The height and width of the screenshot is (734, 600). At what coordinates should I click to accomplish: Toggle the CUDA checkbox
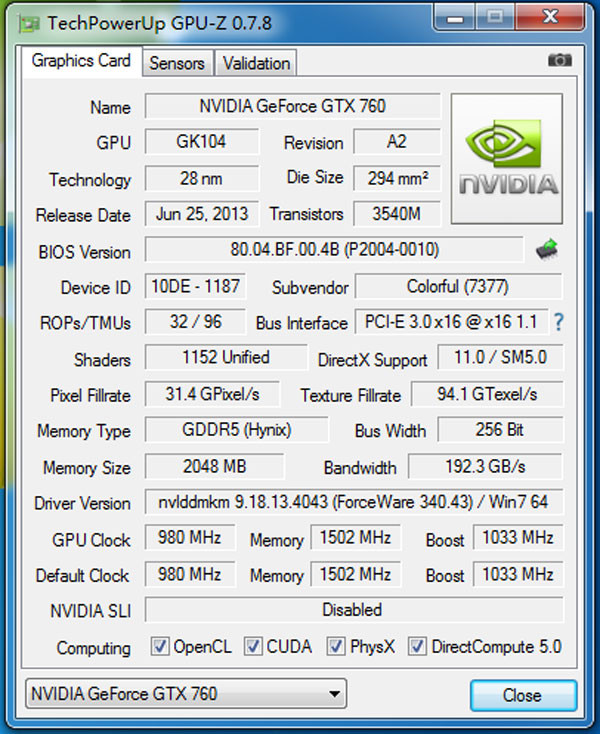(253, 646)
